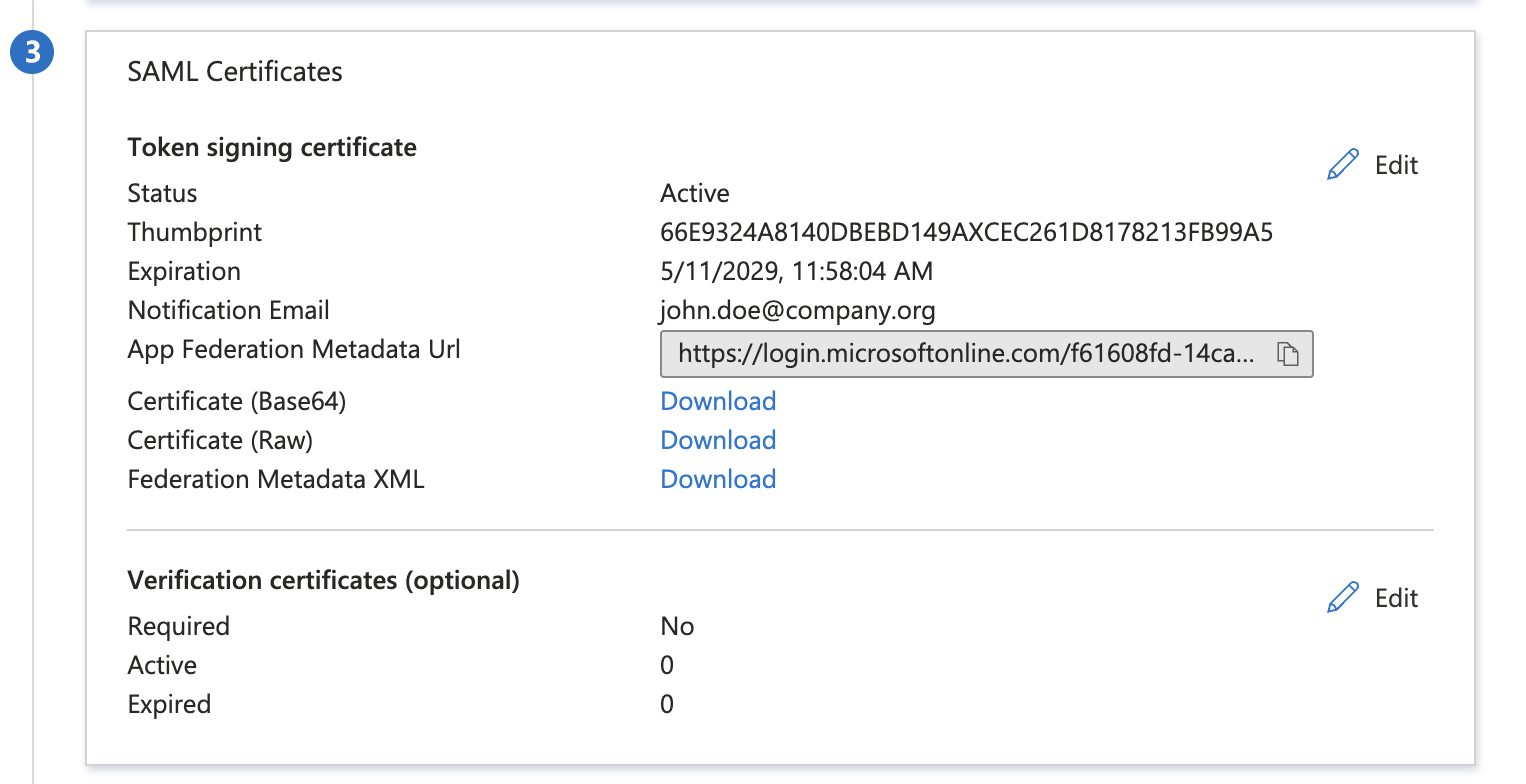Download the Certificate (Raw)
Viewport: 1526px width, 784px height.
[718, 440]
